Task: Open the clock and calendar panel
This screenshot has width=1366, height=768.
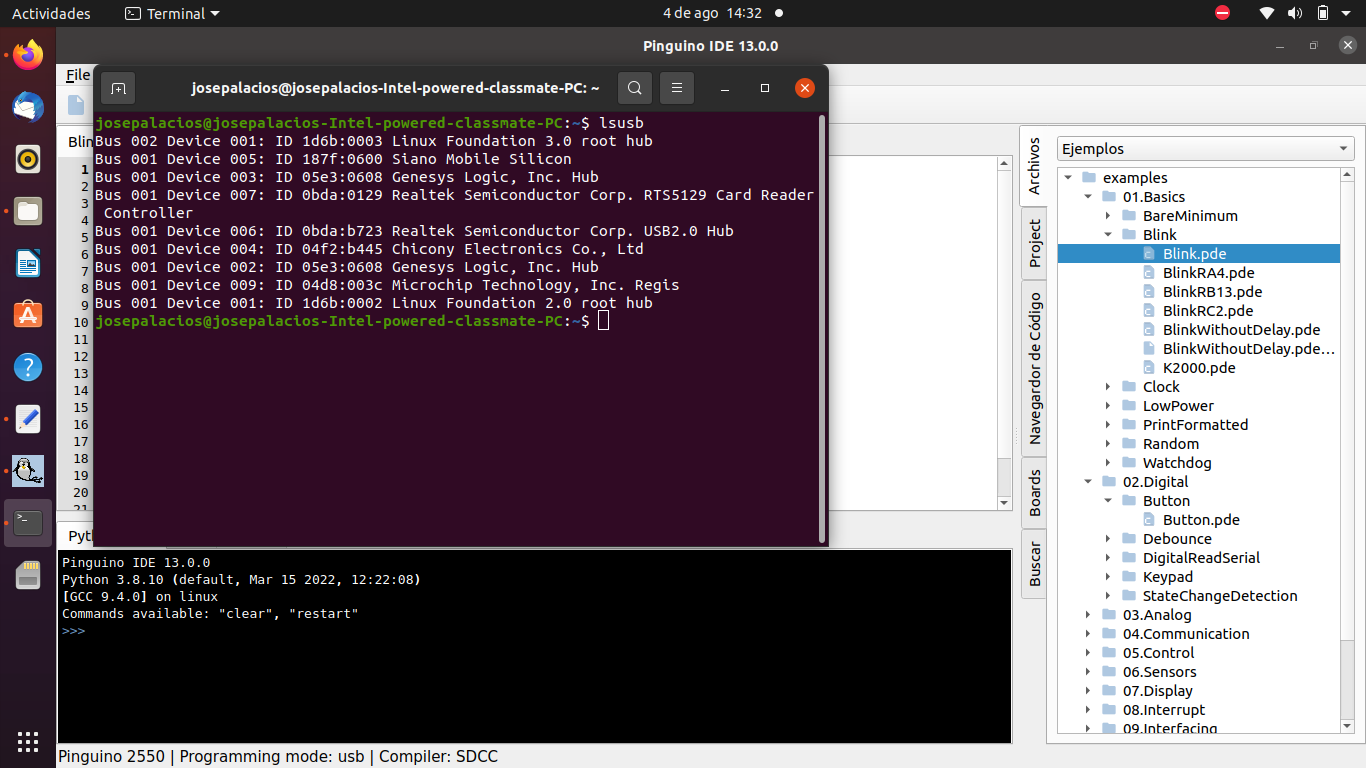Action: coord(712,13)
